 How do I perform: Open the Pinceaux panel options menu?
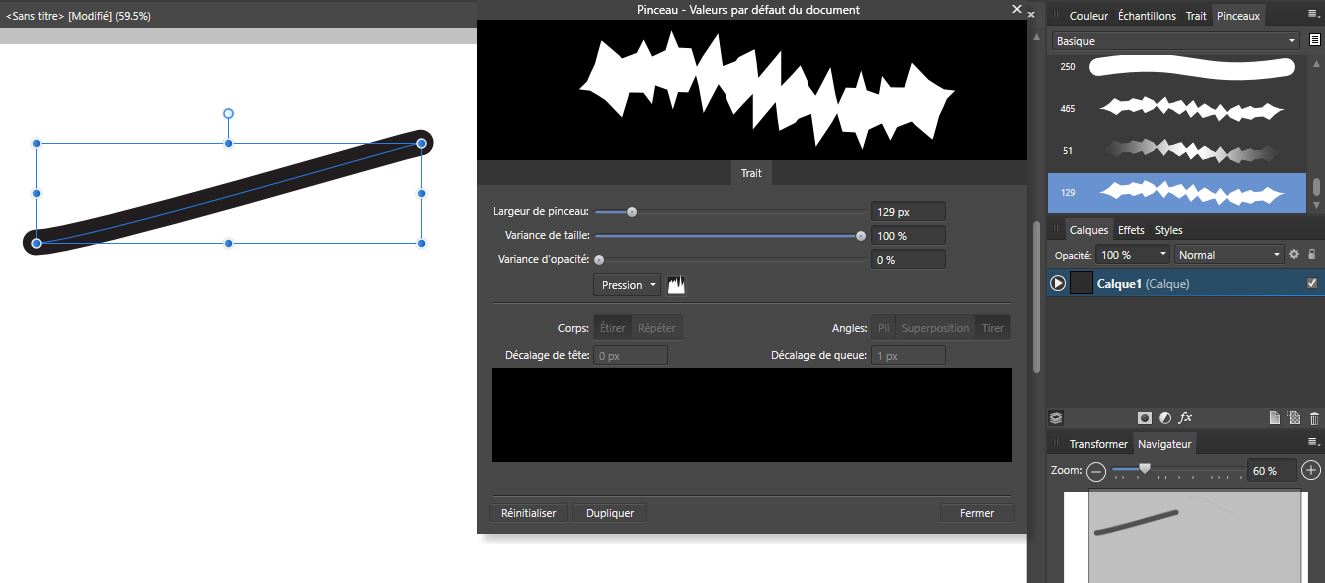(x=1313, y=15)
